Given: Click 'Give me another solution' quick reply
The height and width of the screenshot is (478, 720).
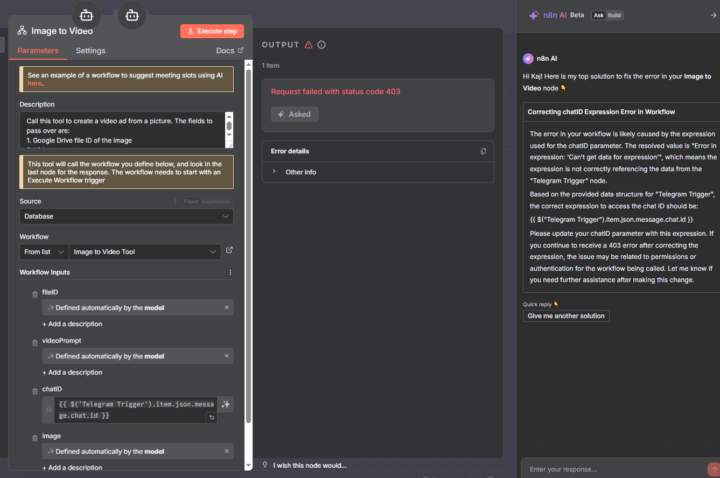Looking at the screenshot, I should coord(566,316).
